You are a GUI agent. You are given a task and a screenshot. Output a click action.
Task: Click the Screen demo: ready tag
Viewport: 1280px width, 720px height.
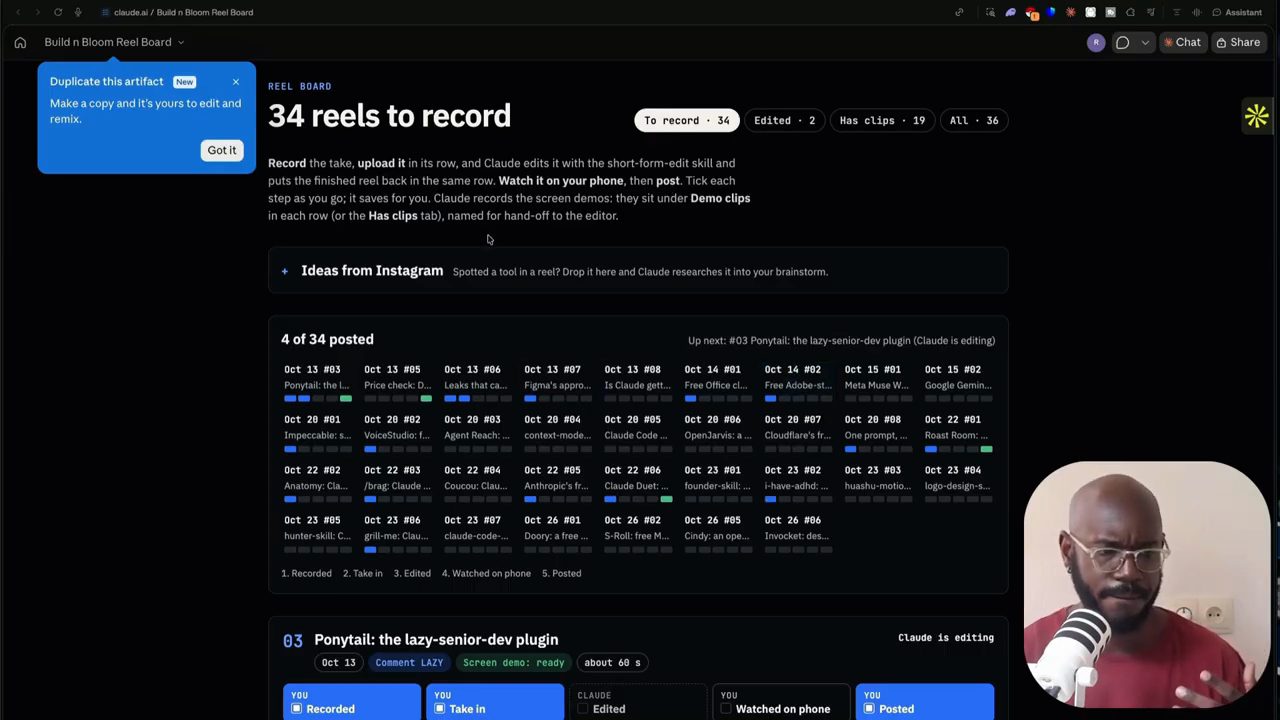[513, 662]
